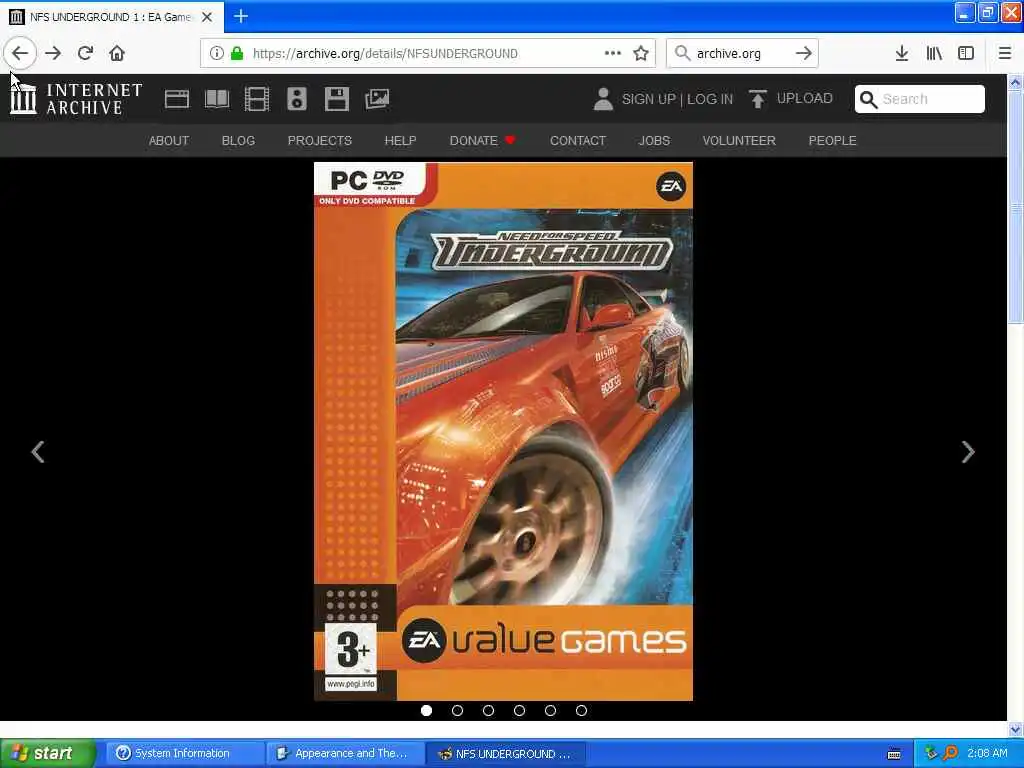The height and width of the screenshot is (768, 1024).
Task: Click the orange magnifier tray icon
Action: (x=950, y=753)
